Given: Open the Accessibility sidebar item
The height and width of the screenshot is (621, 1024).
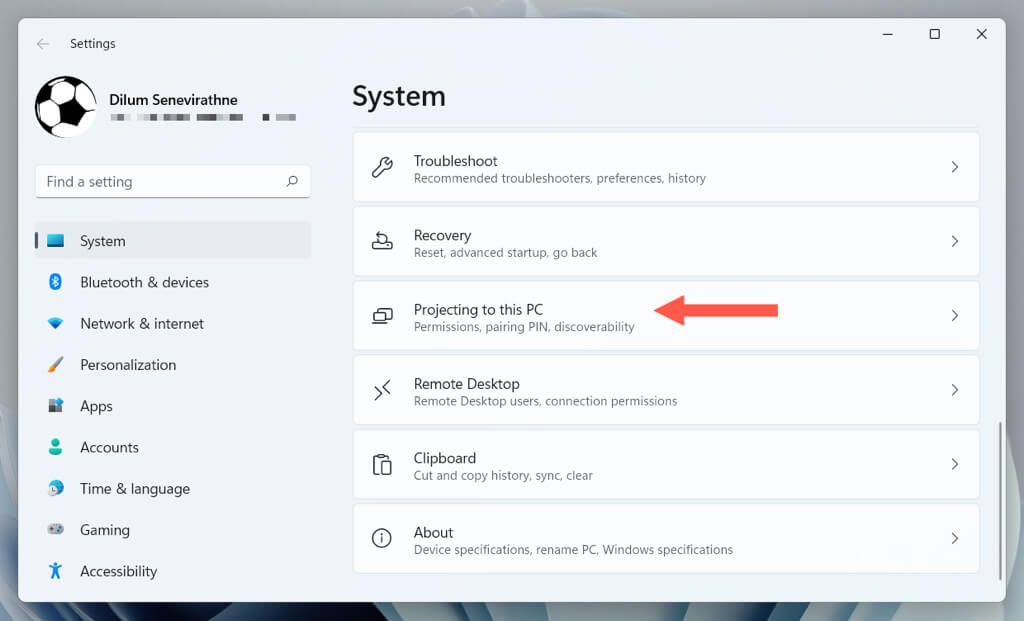Looking at the screenshot, I should (x=118, y=571).
